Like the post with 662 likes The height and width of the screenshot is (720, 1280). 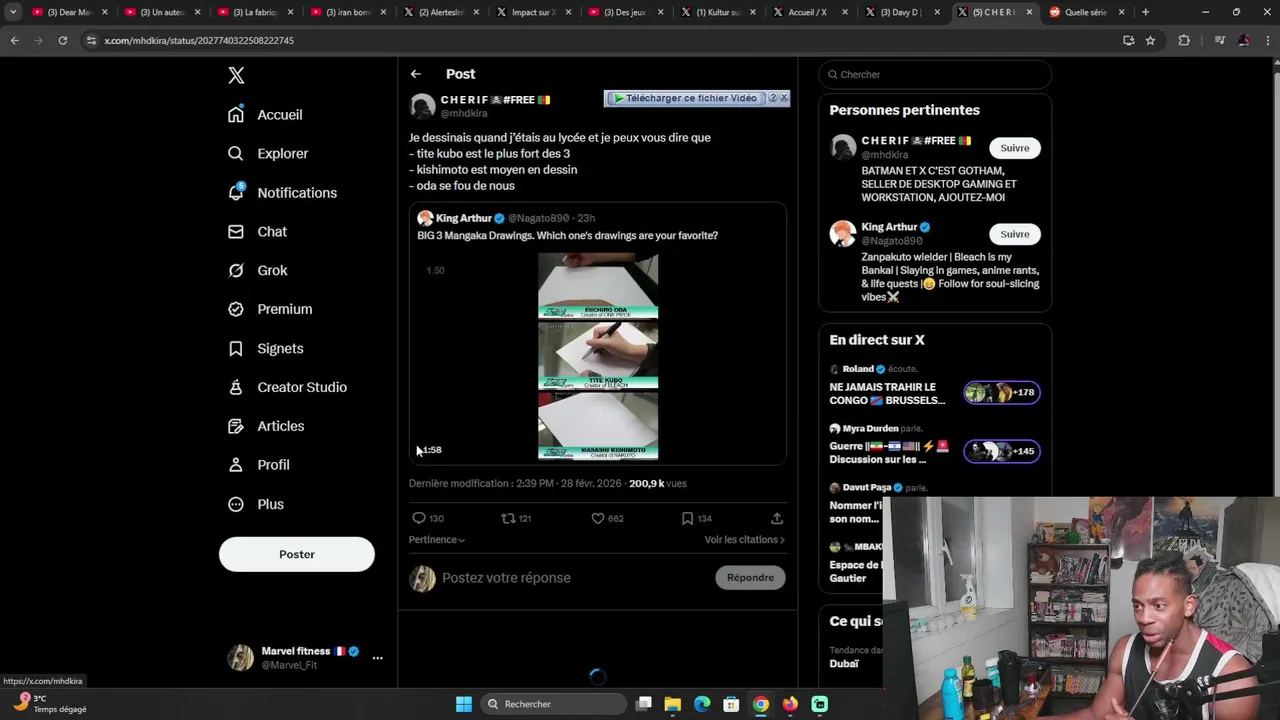pyautogui.click(x=598, y=518)
